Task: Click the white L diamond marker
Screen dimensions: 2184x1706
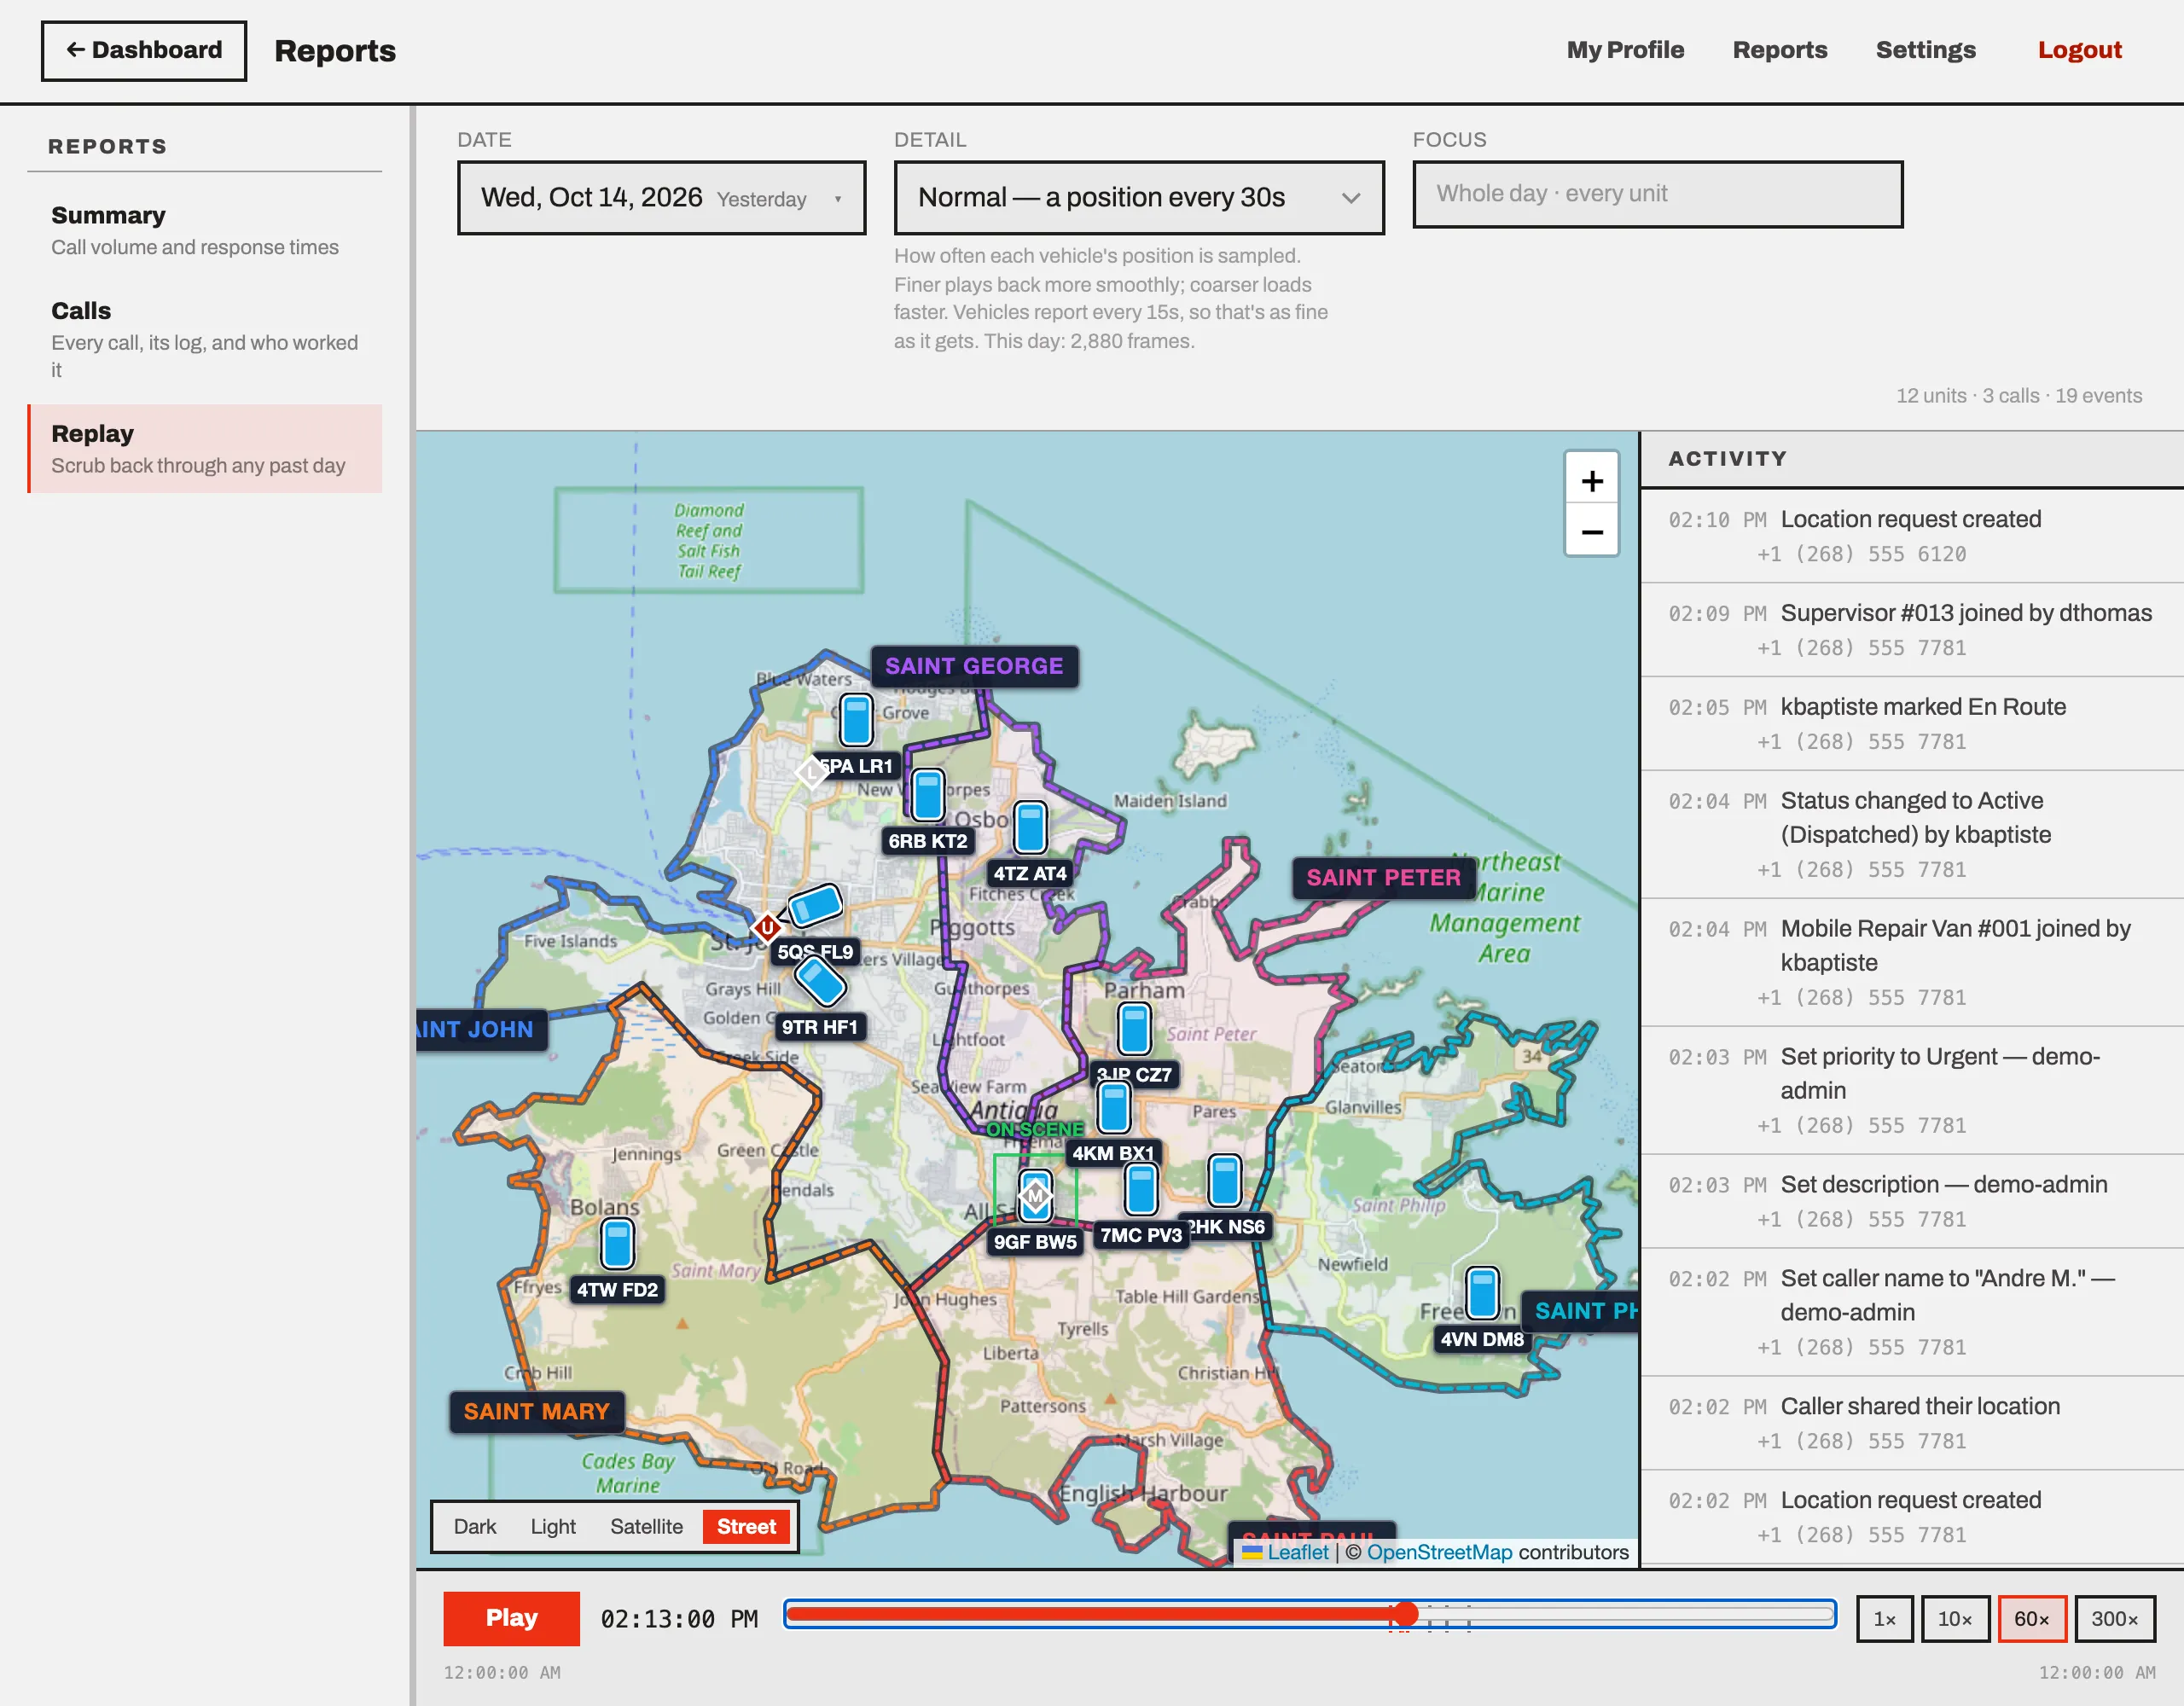Action: 811,772
